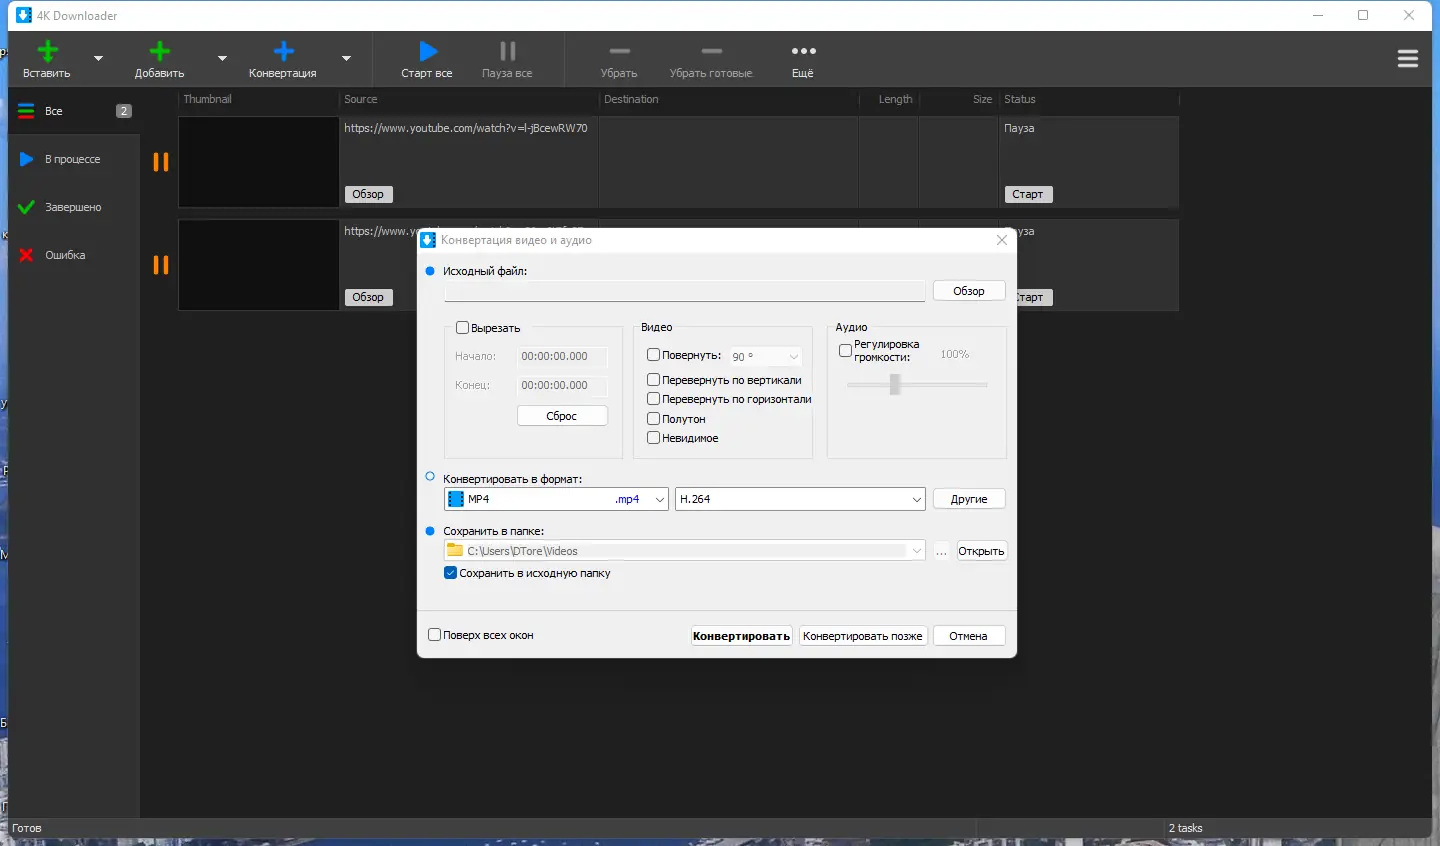Enable the Вырезать checkbox
The width and height of the screenshot is (1440, 846).
point(463,328)
